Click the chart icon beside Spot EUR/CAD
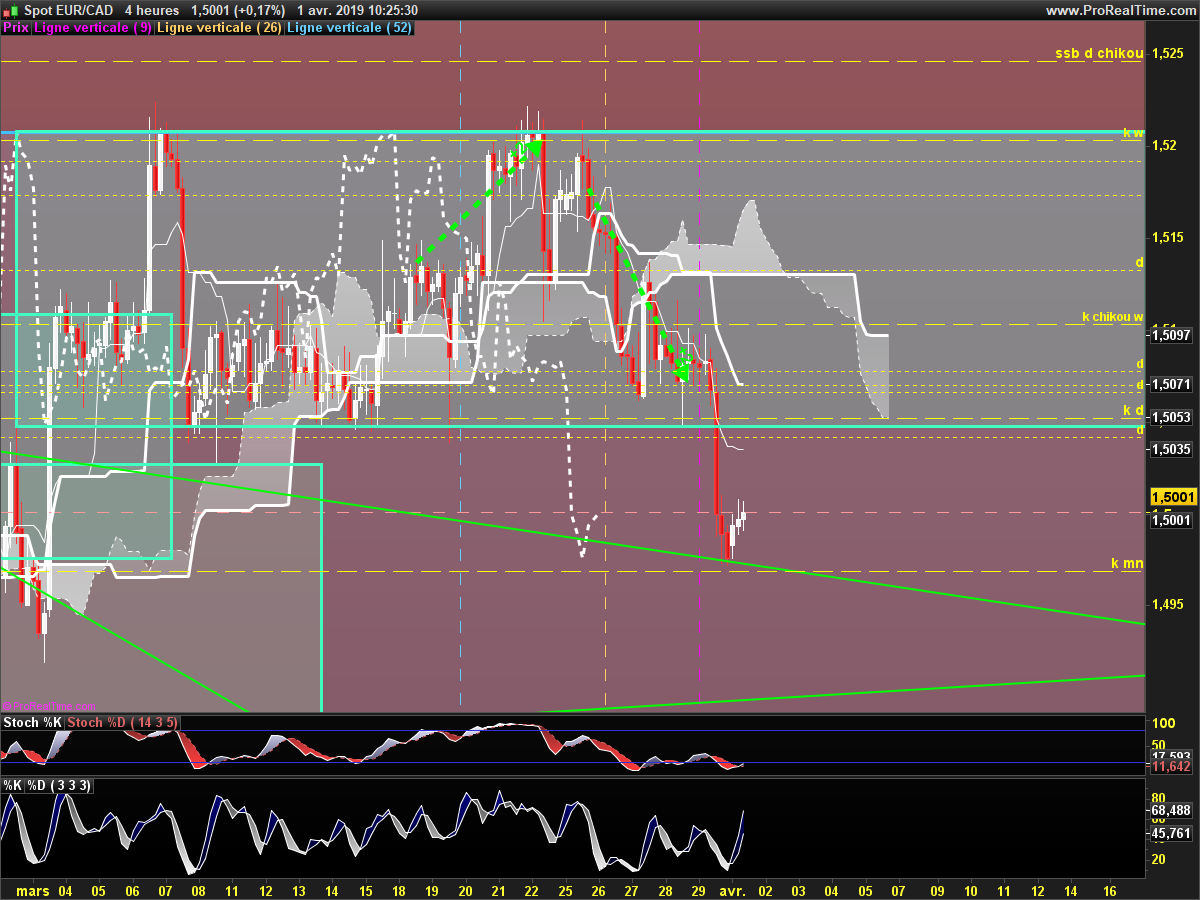Image resolution: width=1200 pixels, height=900 pixels. tap(9, 10)
